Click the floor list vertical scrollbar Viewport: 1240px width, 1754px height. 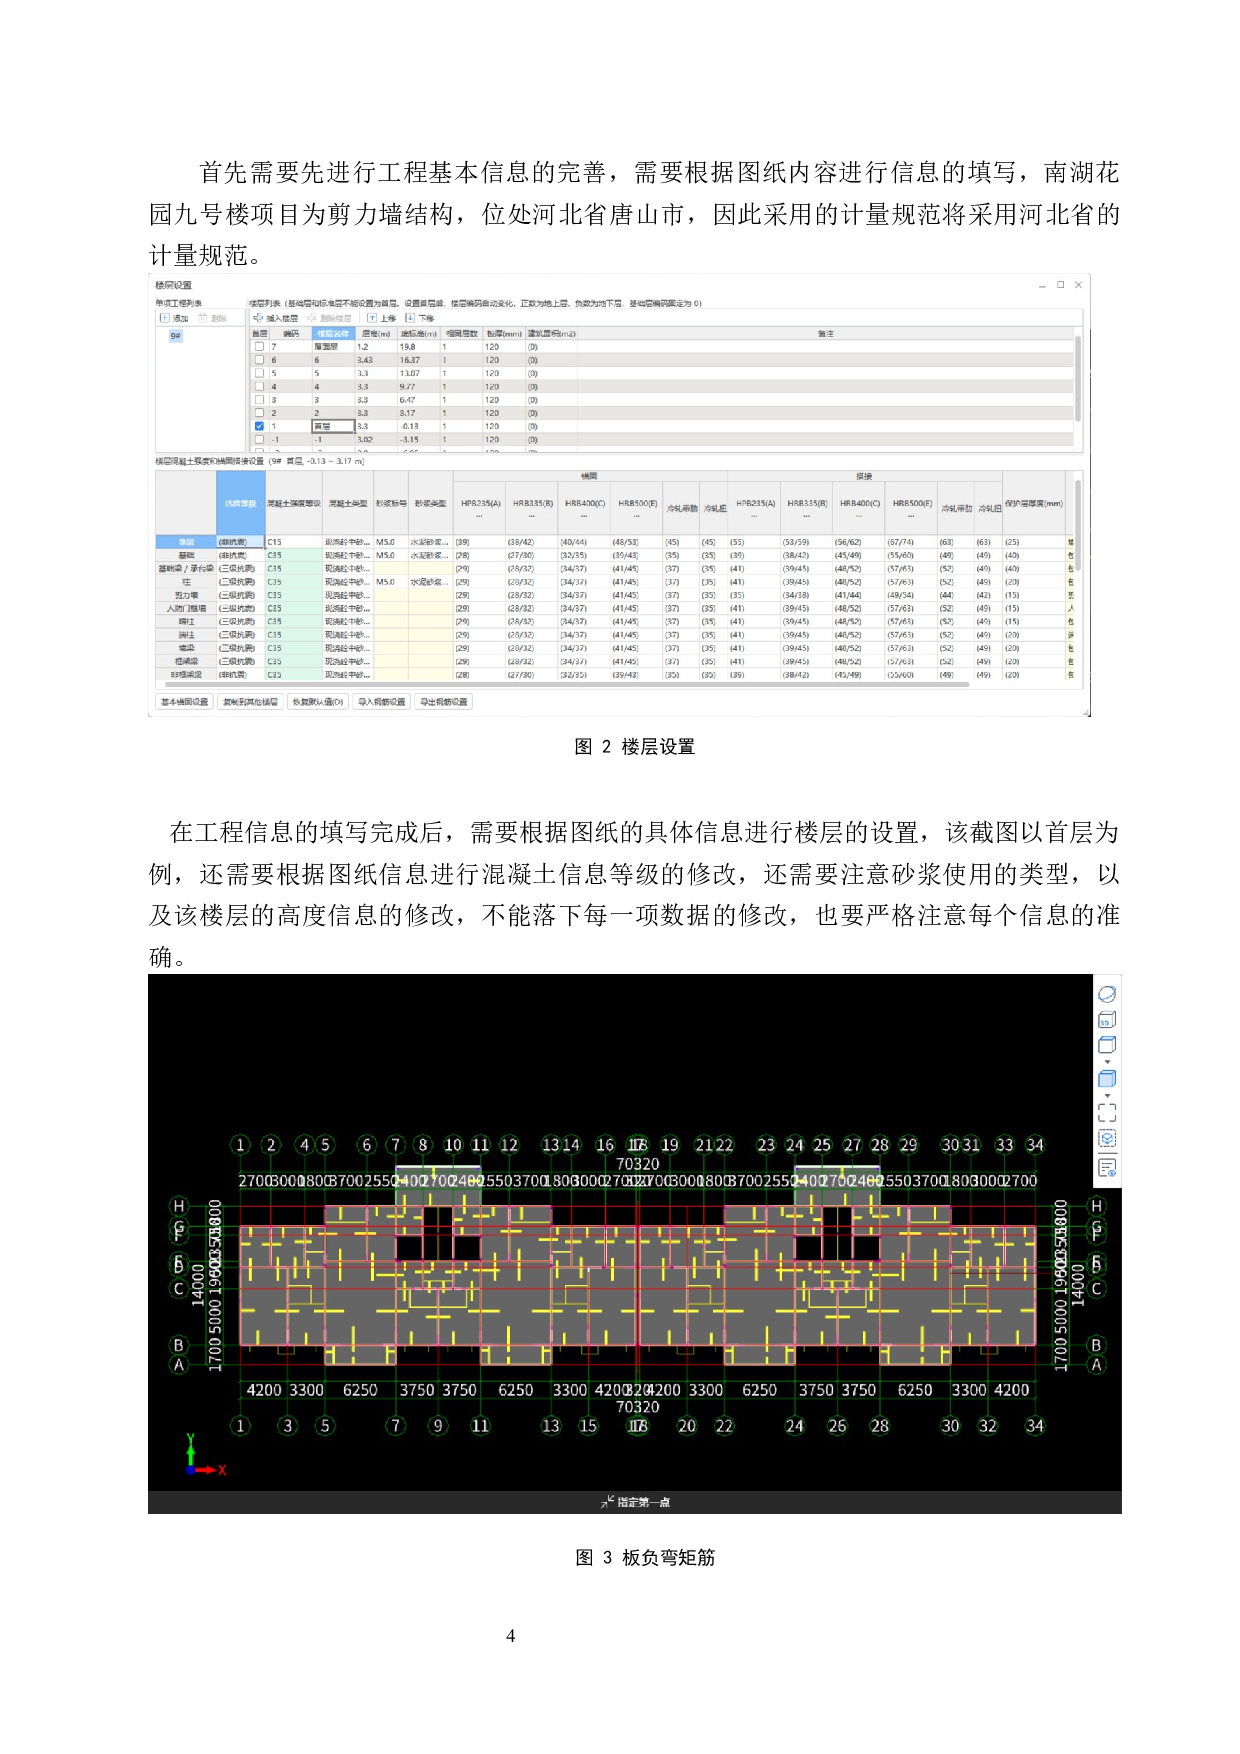pyautogui.click(x=1078, y=380)
